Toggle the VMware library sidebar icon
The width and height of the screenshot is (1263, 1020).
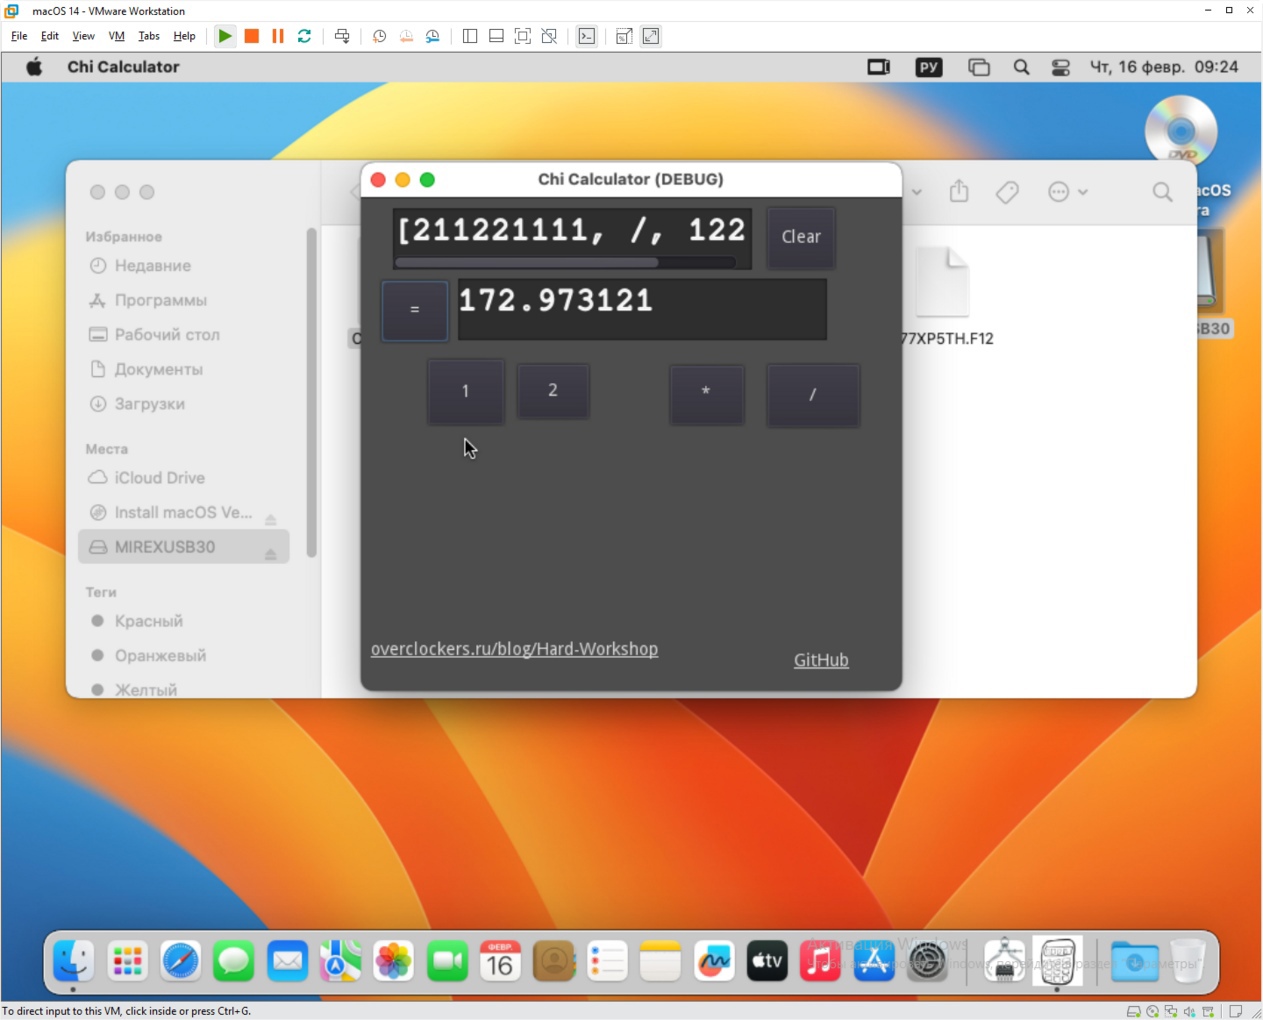pos(470,36)
